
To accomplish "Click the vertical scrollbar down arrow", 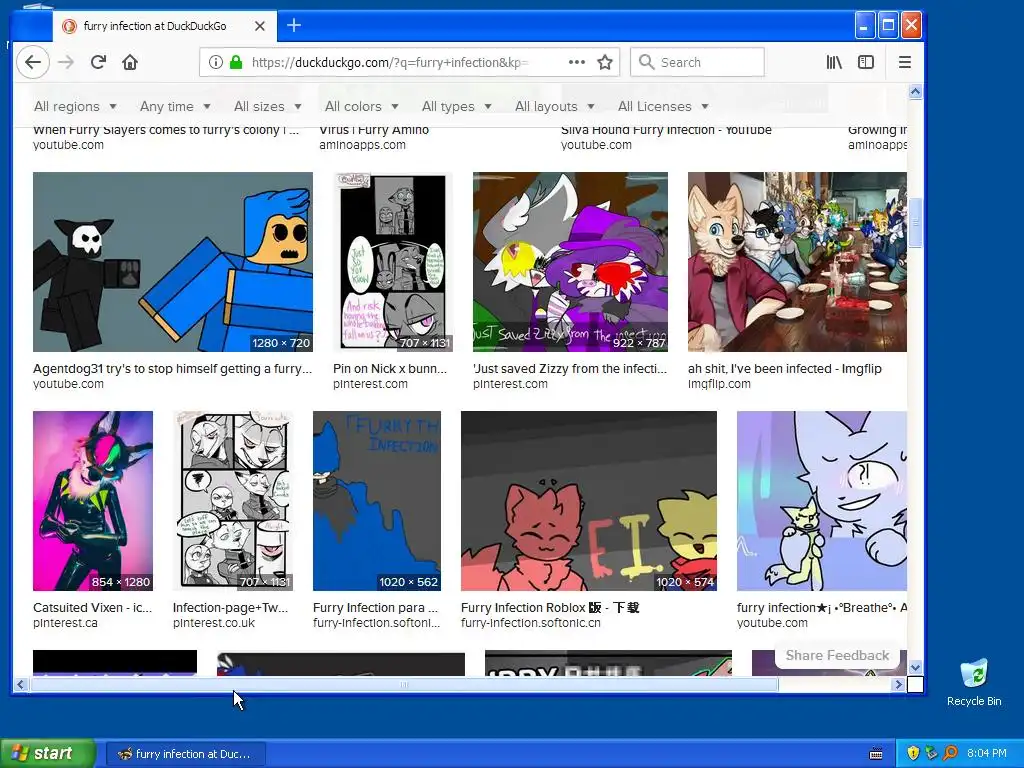I will (x=916, y=667).
